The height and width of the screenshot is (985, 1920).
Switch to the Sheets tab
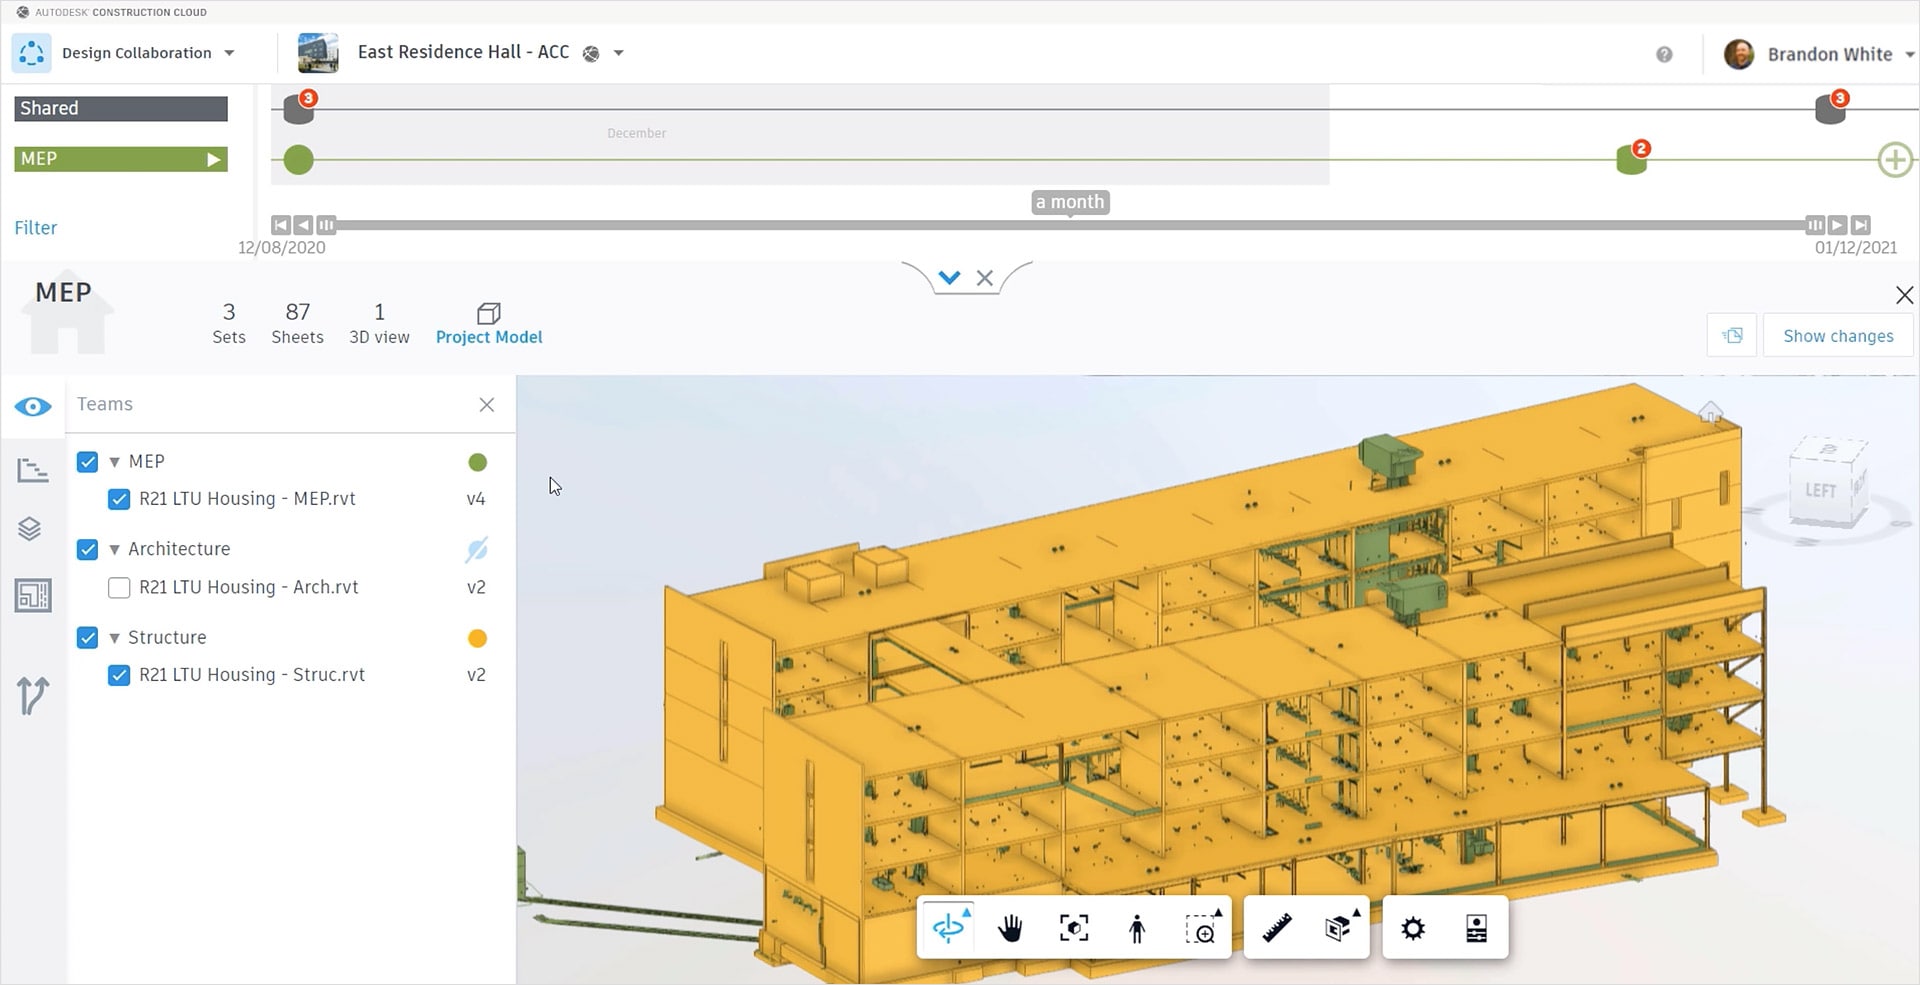point(297,323)
